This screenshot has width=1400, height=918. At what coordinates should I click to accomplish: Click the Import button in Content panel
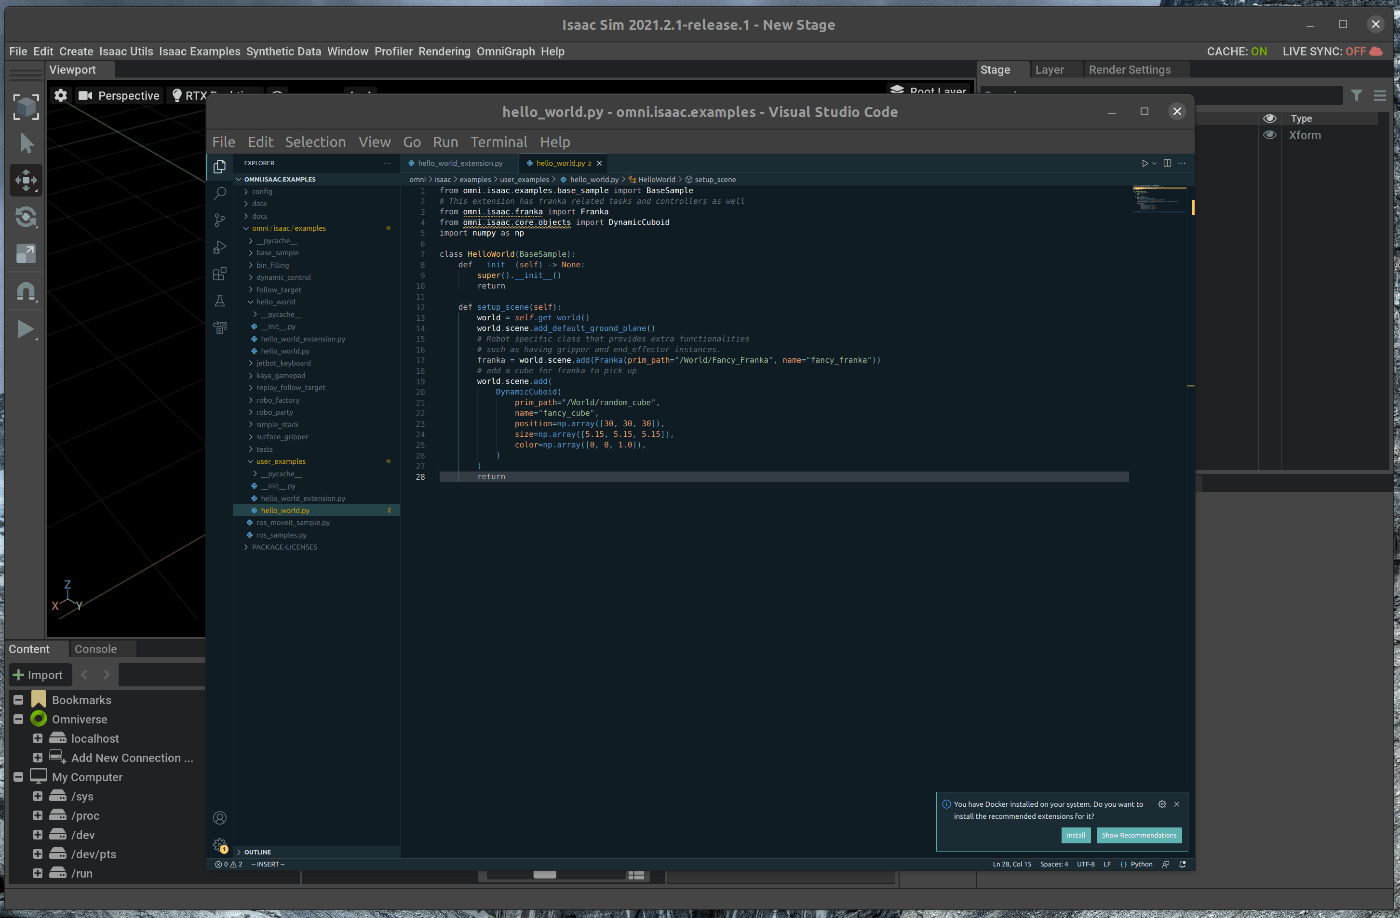(x=38, y=675)
